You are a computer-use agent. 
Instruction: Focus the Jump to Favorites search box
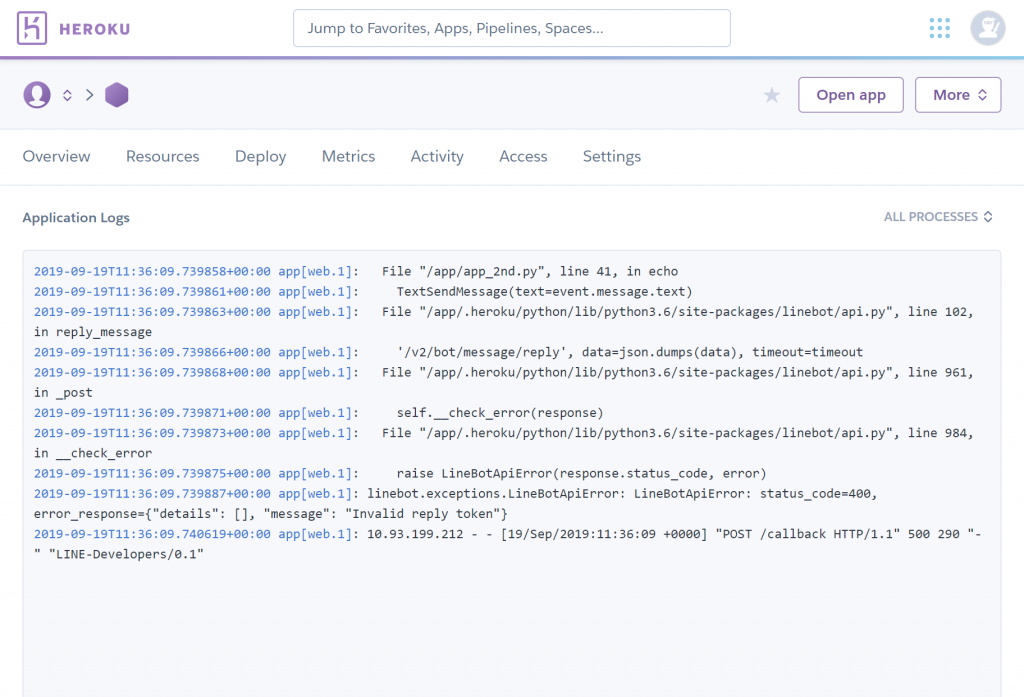coord(511,28)
